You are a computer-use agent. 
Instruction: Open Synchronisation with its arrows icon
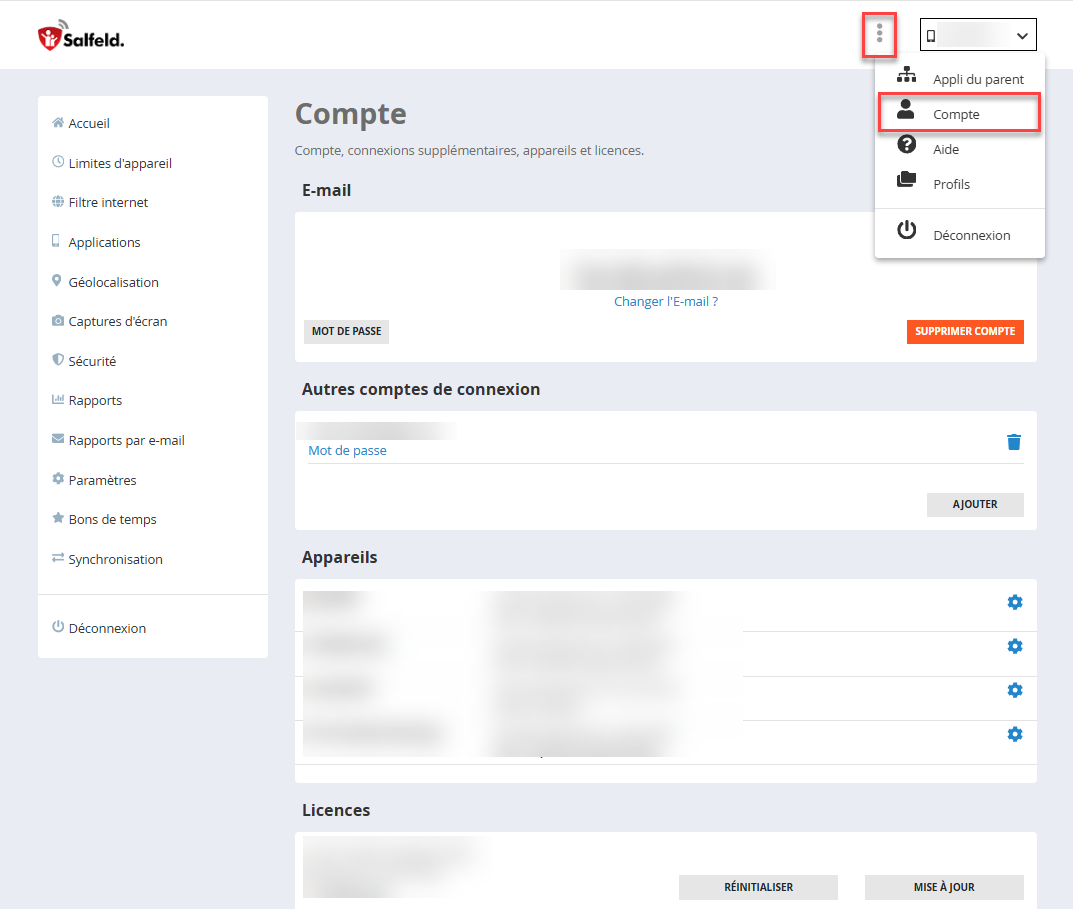(x=59, y=559)
